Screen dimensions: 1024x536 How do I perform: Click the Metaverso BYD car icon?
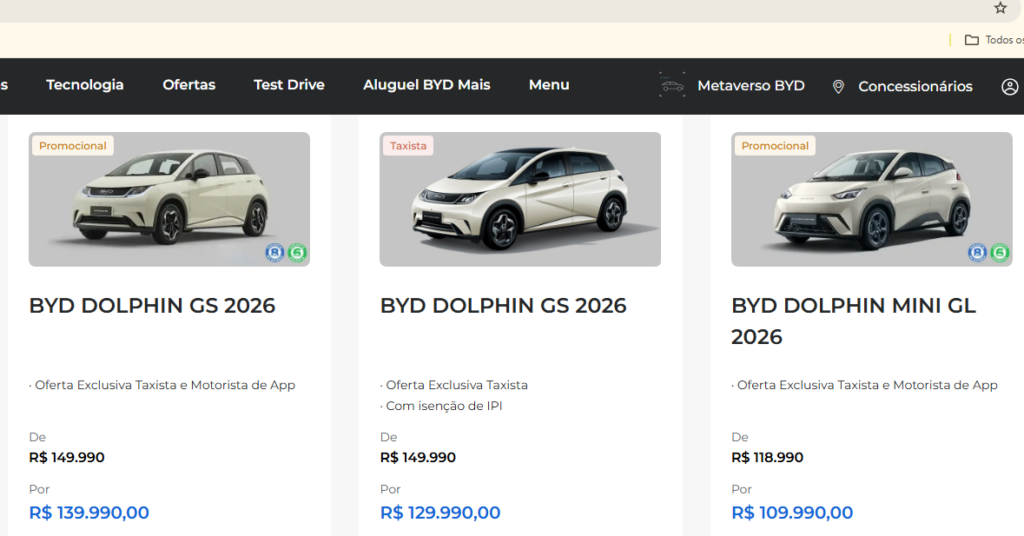pyautogui.click(x=672, y=86)
